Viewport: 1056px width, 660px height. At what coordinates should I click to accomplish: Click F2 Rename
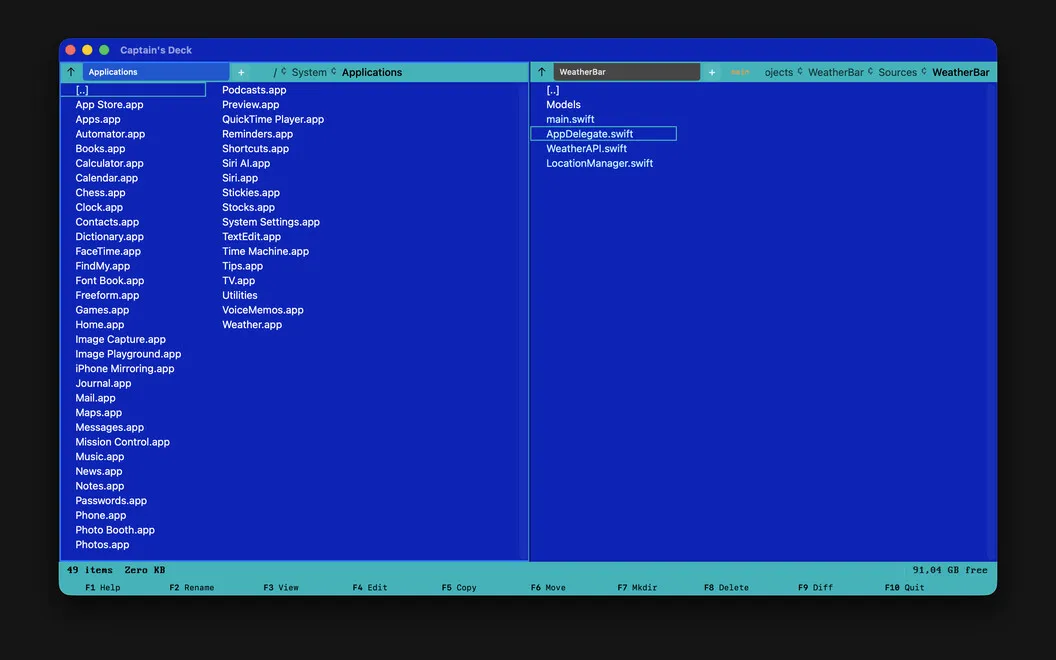click(x=191, y=587)
